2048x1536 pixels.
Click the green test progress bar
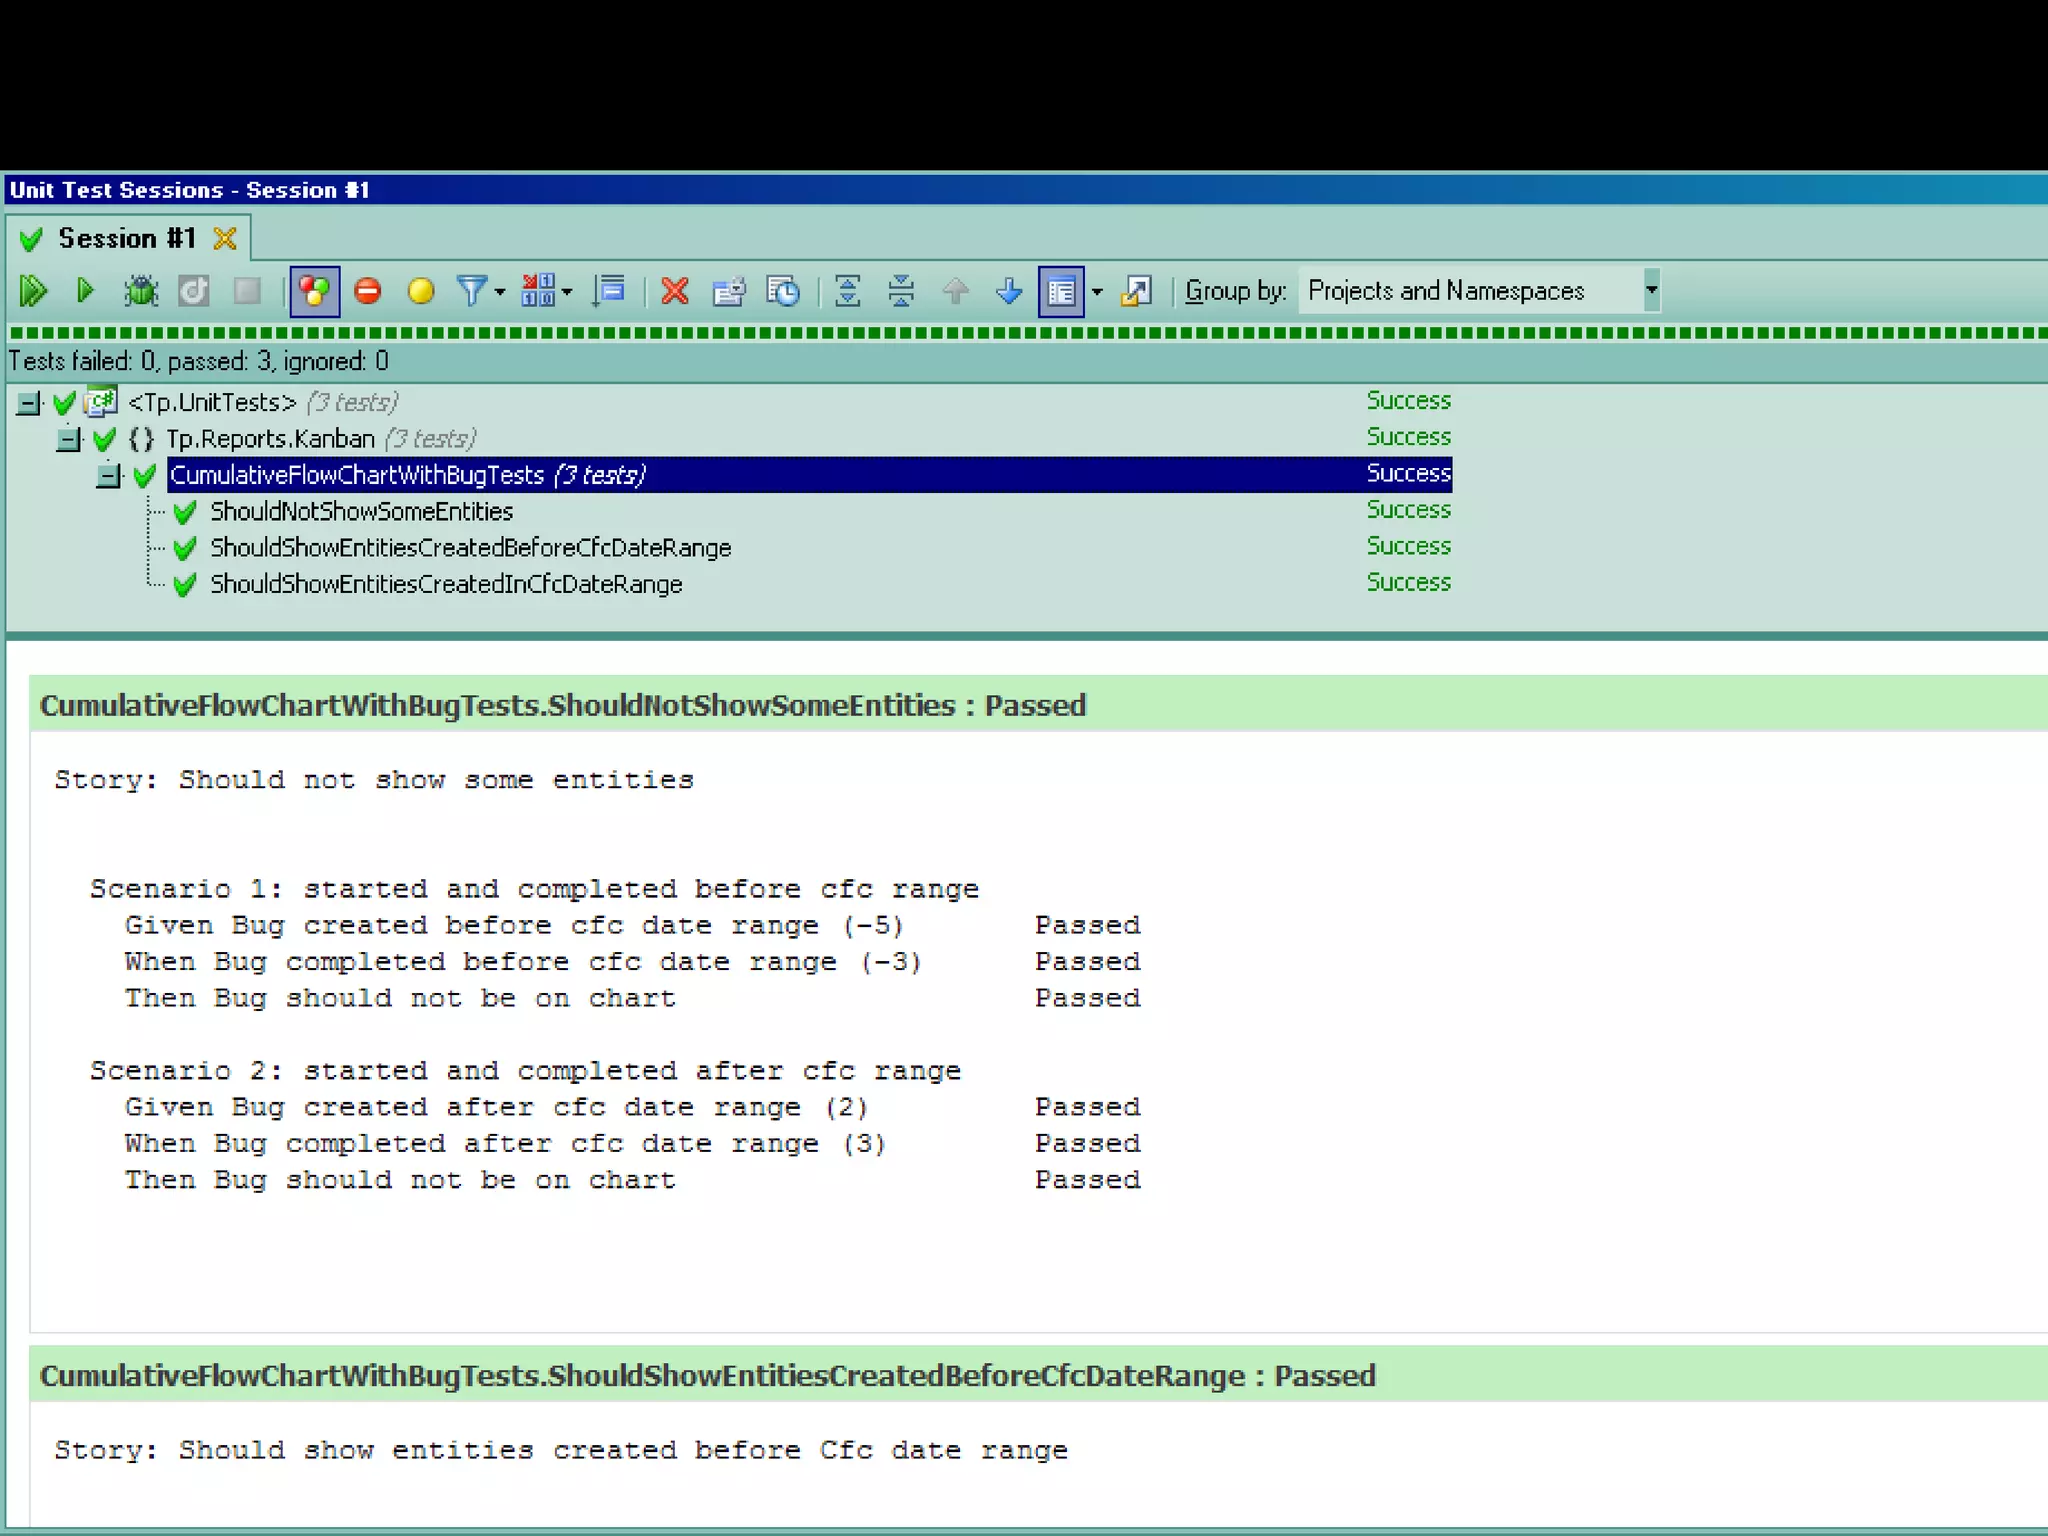click(x=1024, y=333)
